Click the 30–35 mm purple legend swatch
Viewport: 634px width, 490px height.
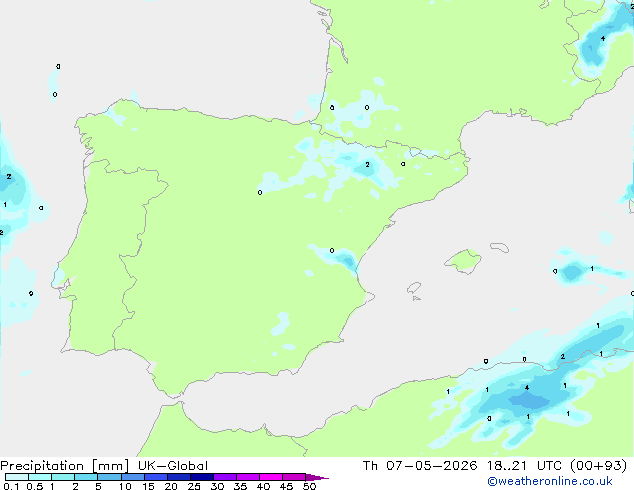click(x=225, y=477)
